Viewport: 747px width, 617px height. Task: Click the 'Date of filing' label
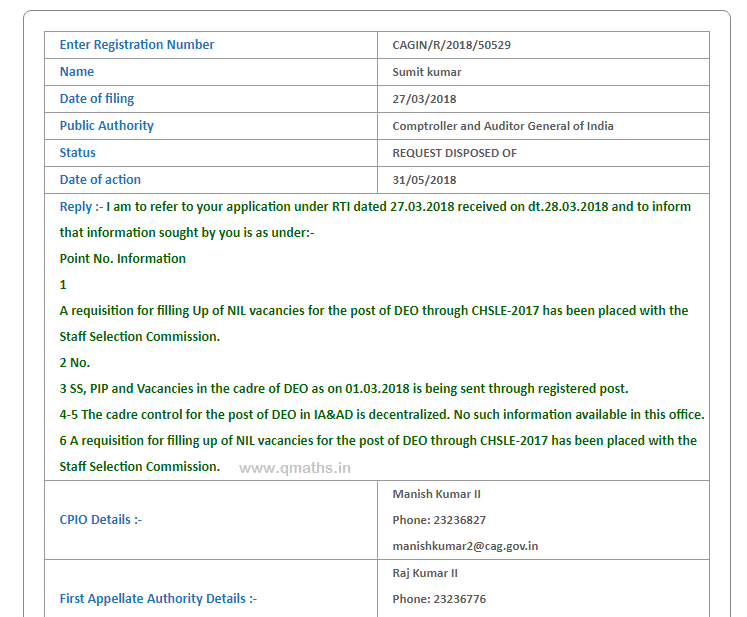click(97, 99)
